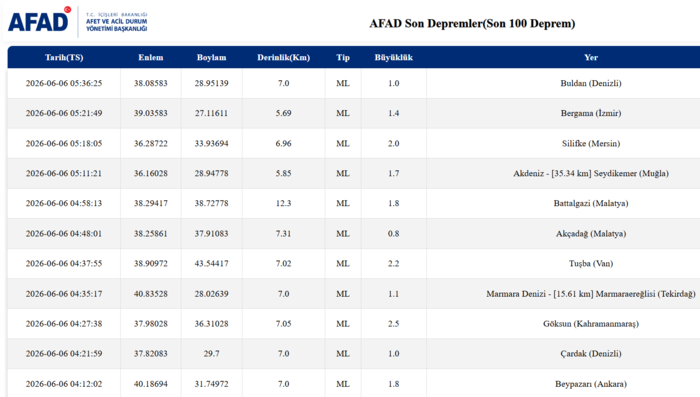Select the date 2026-06-06 04:37:55
Viewport: 700px width, 397px height.
click(x=64, y=263)
